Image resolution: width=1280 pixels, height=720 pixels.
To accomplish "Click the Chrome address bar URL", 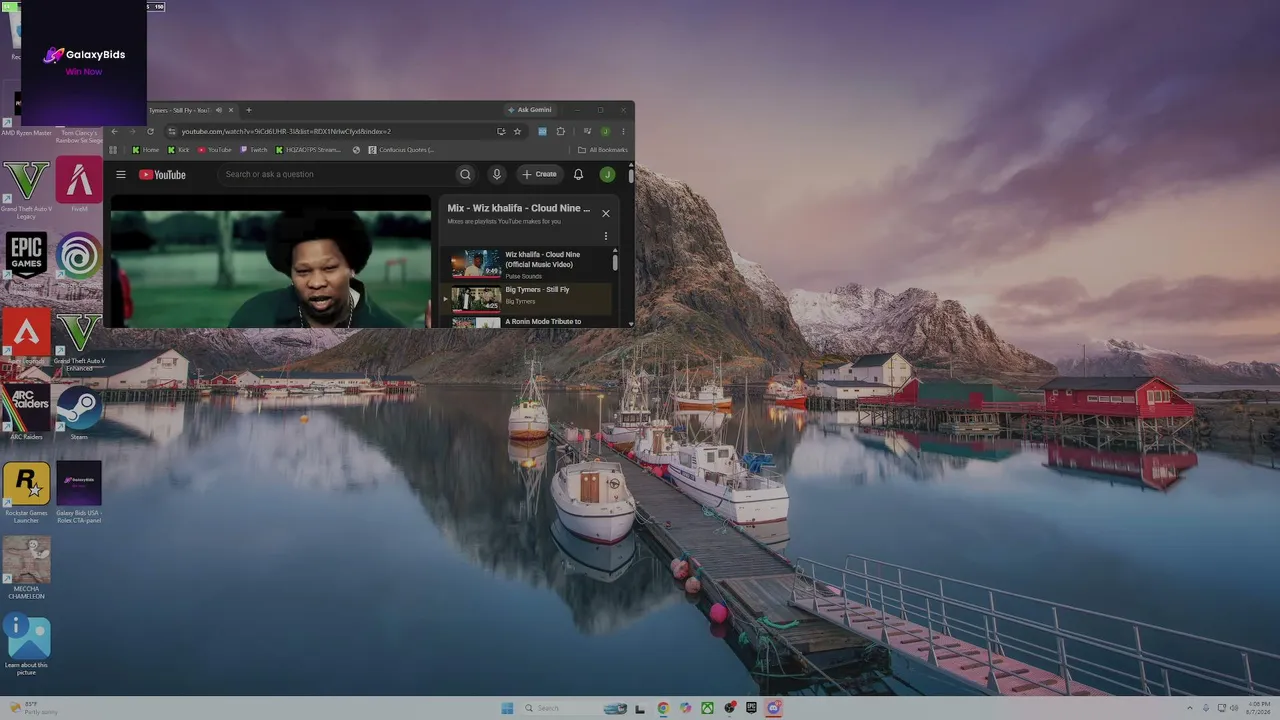I will click(x=286, y=131).
